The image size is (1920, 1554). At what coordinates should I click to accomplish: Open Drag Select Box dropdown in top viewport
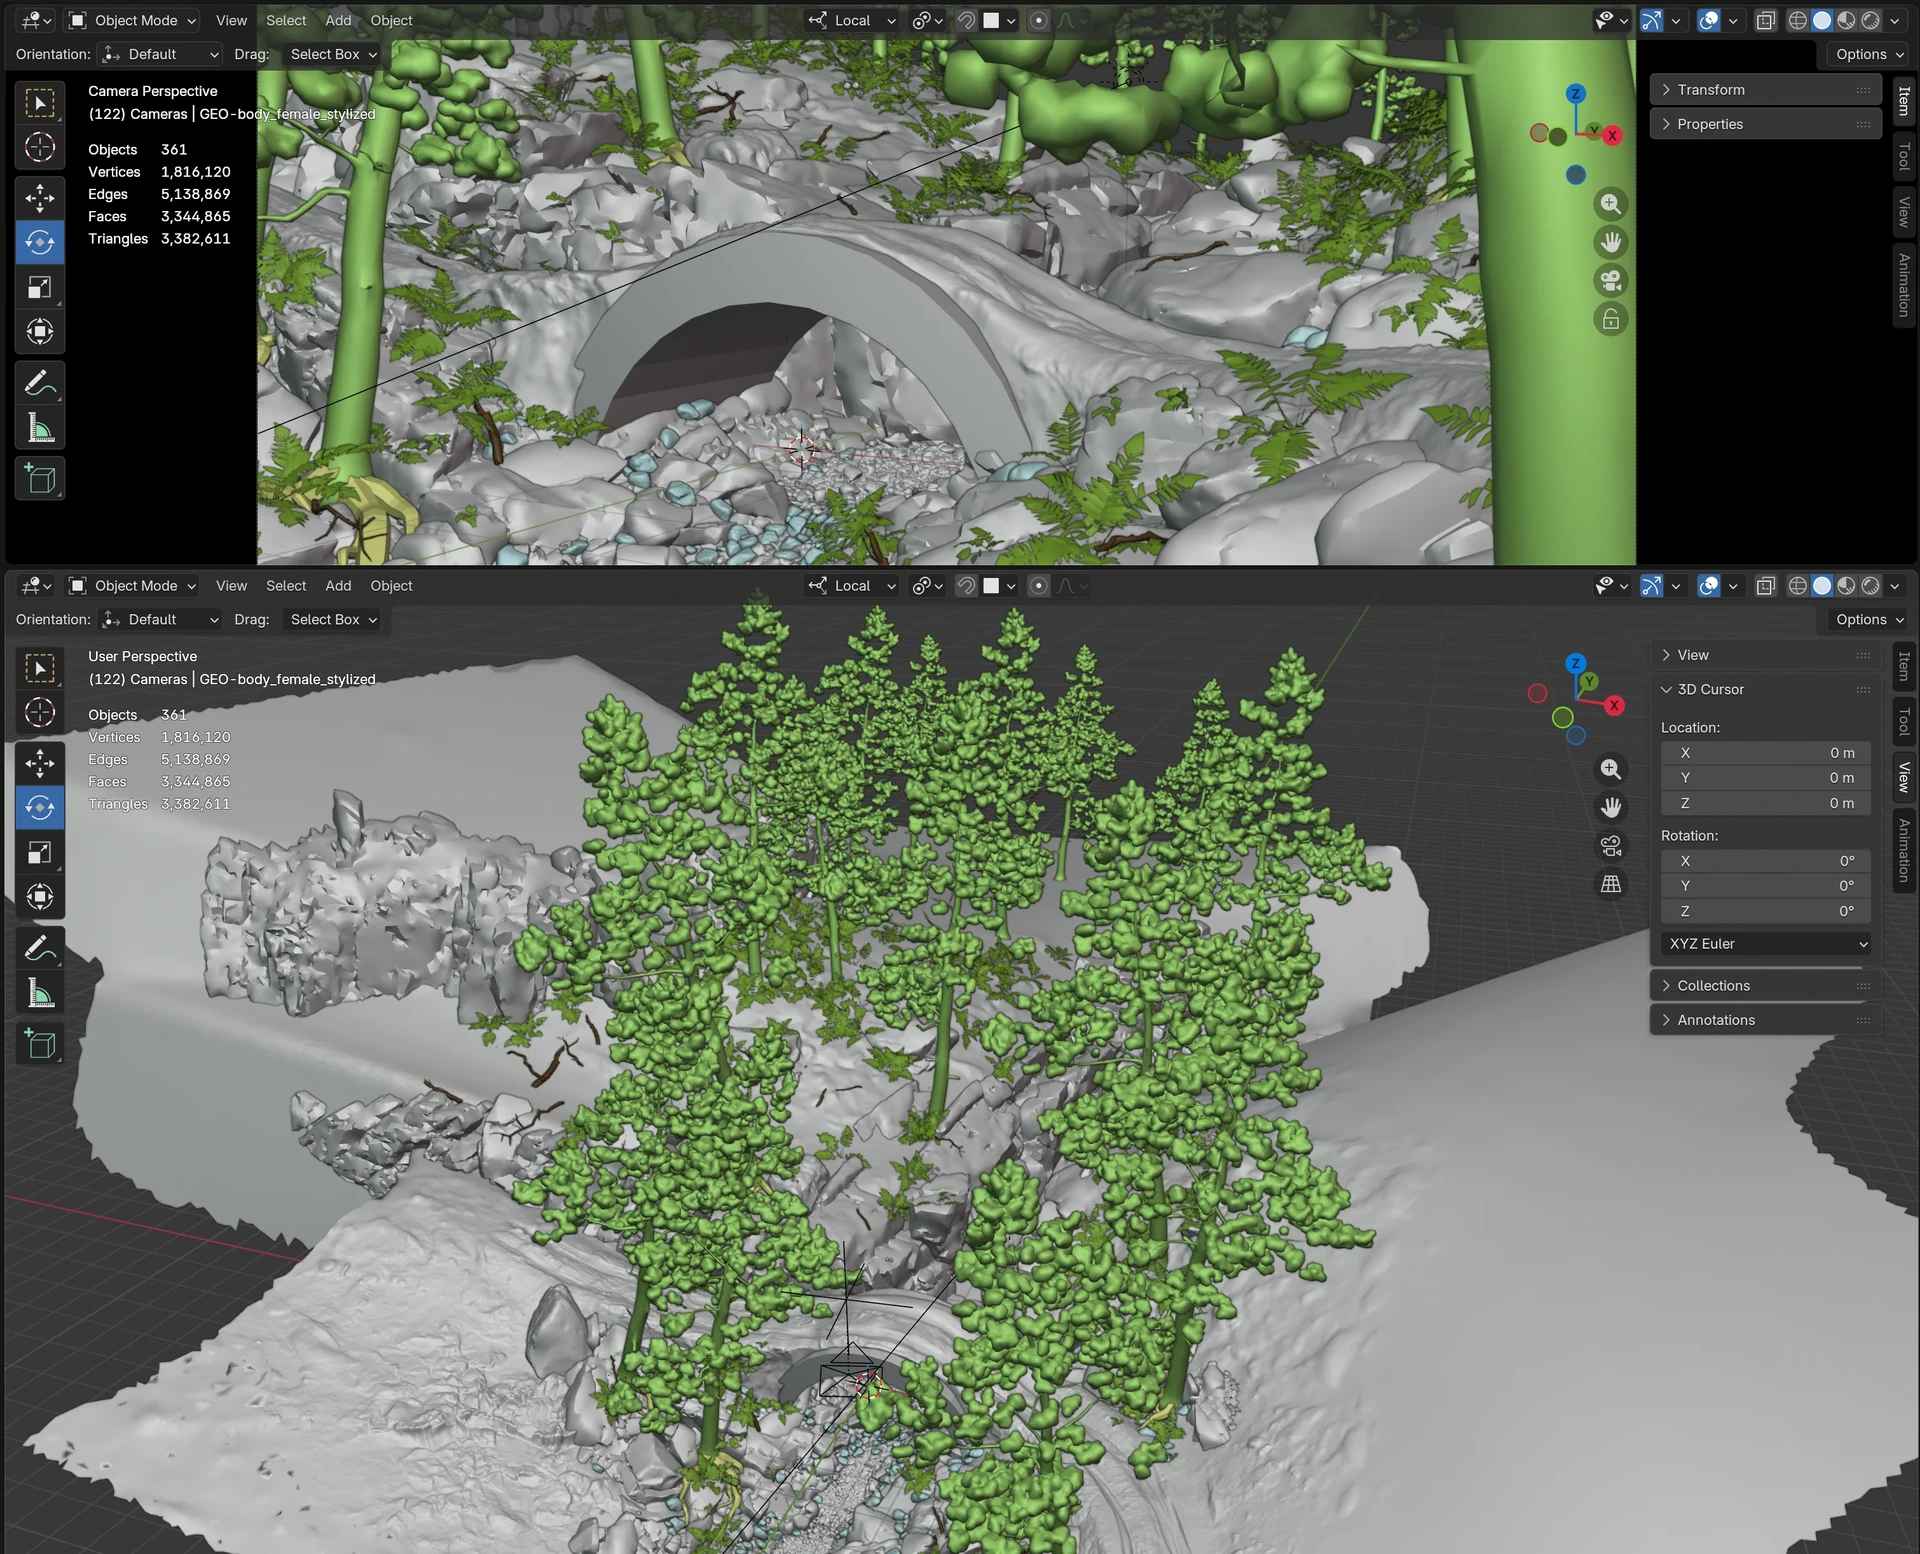332,55
